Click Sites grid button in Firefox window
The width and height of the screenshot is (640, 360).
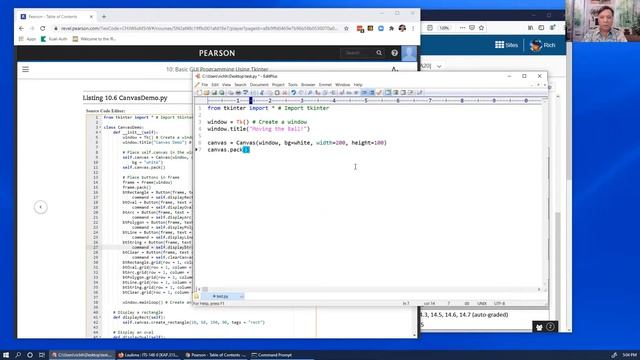tap(507, 45)
